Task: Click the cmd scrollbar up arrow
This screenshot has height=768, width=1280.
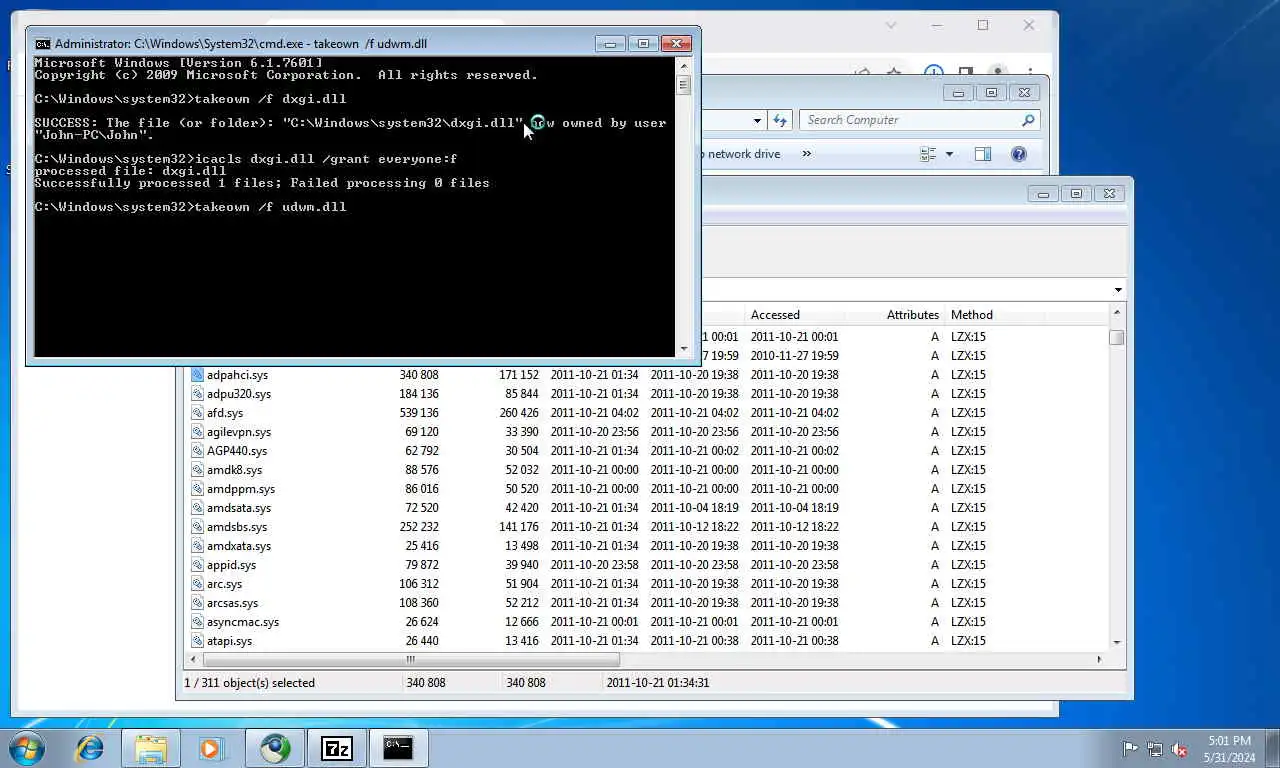Action: click(684, 65)
